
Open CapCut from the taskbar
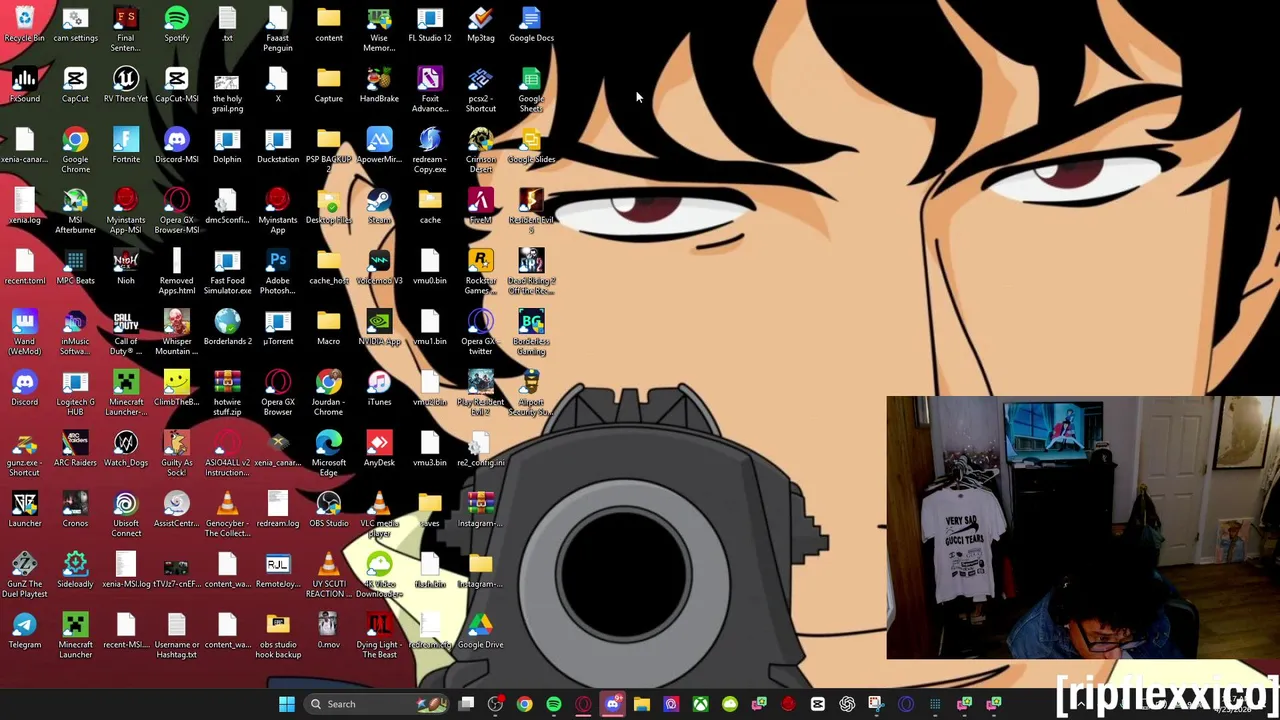[817, 704]
